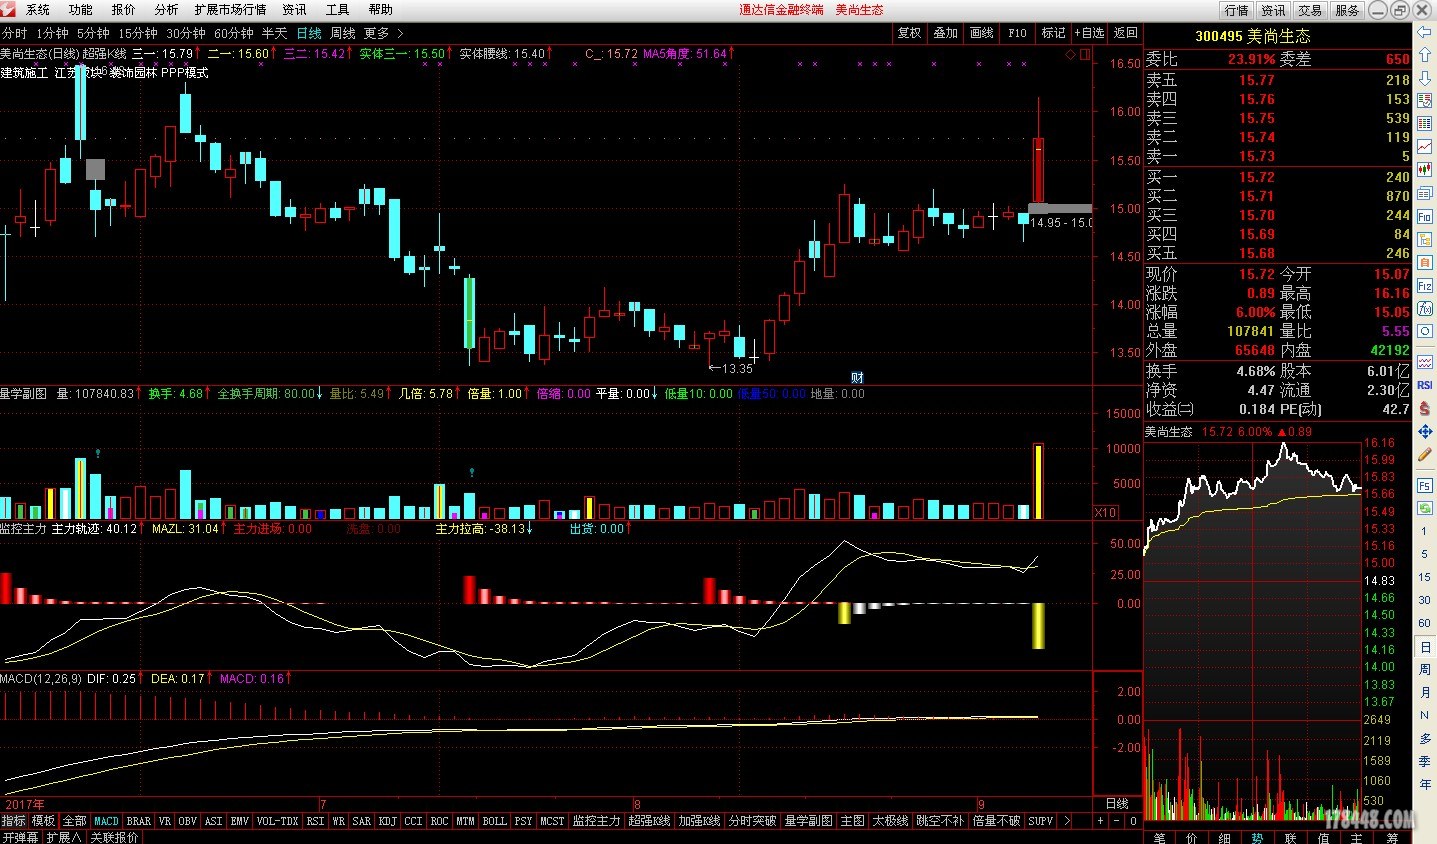
Task: Expand more indicator tabs with arrow after SUPV
Action: pos(1066,821)
